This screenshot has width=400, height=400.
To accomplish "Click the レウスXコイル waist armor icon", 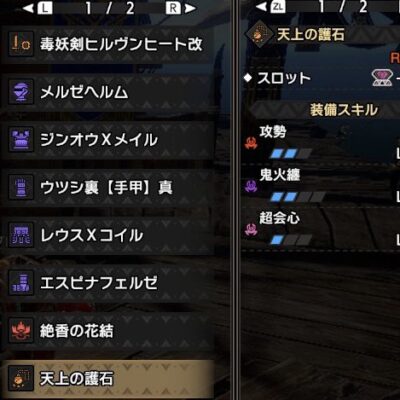I will click(x=21, y=235).
